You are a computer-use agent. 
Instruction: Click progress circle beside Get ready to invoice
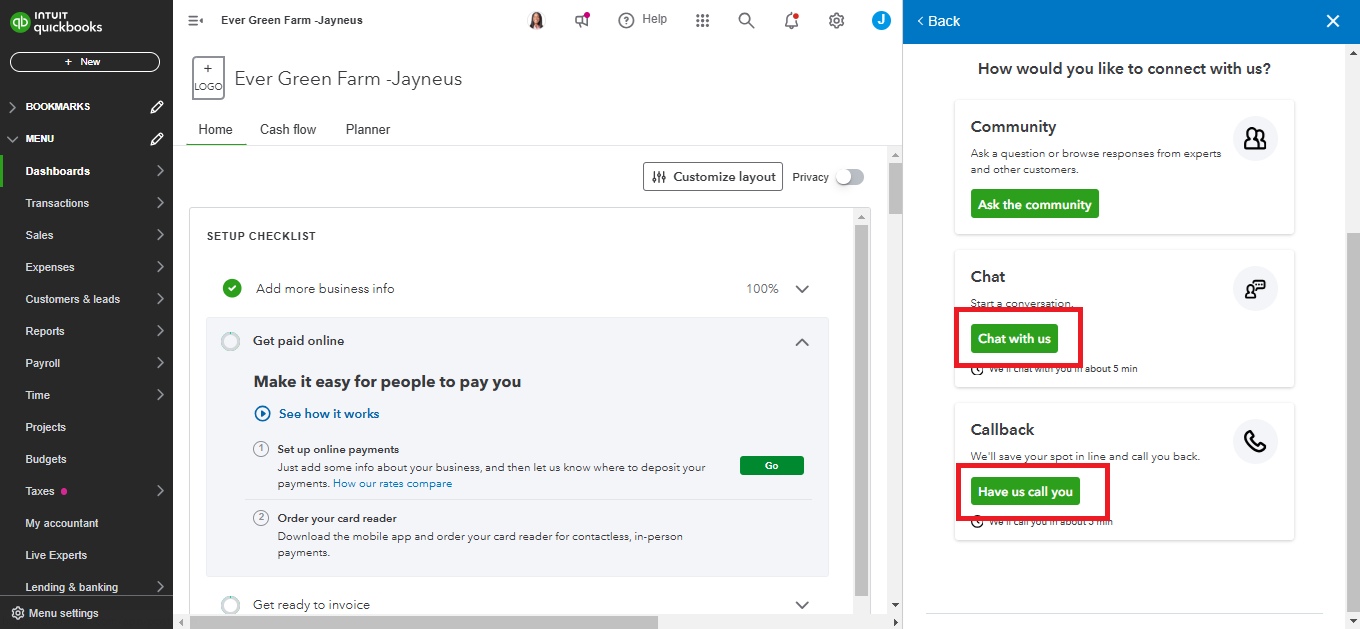[x=230, y=604]
